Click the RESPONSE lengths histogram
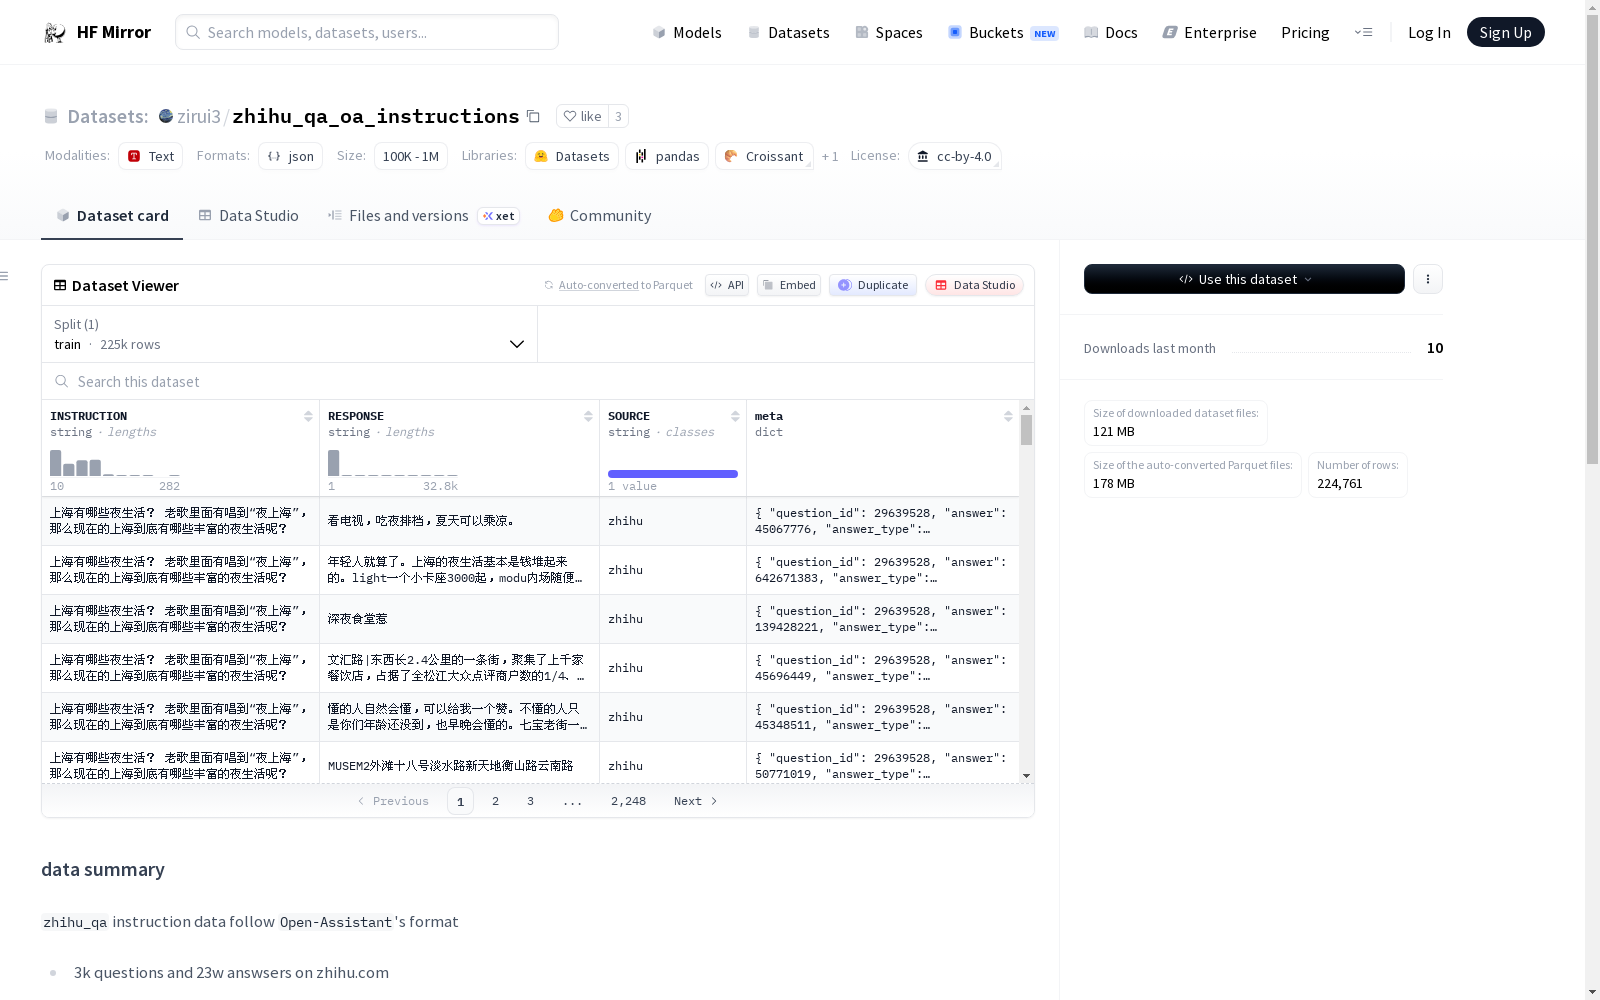Screen dimensions: 1600x1000 [x=393, y=463]
